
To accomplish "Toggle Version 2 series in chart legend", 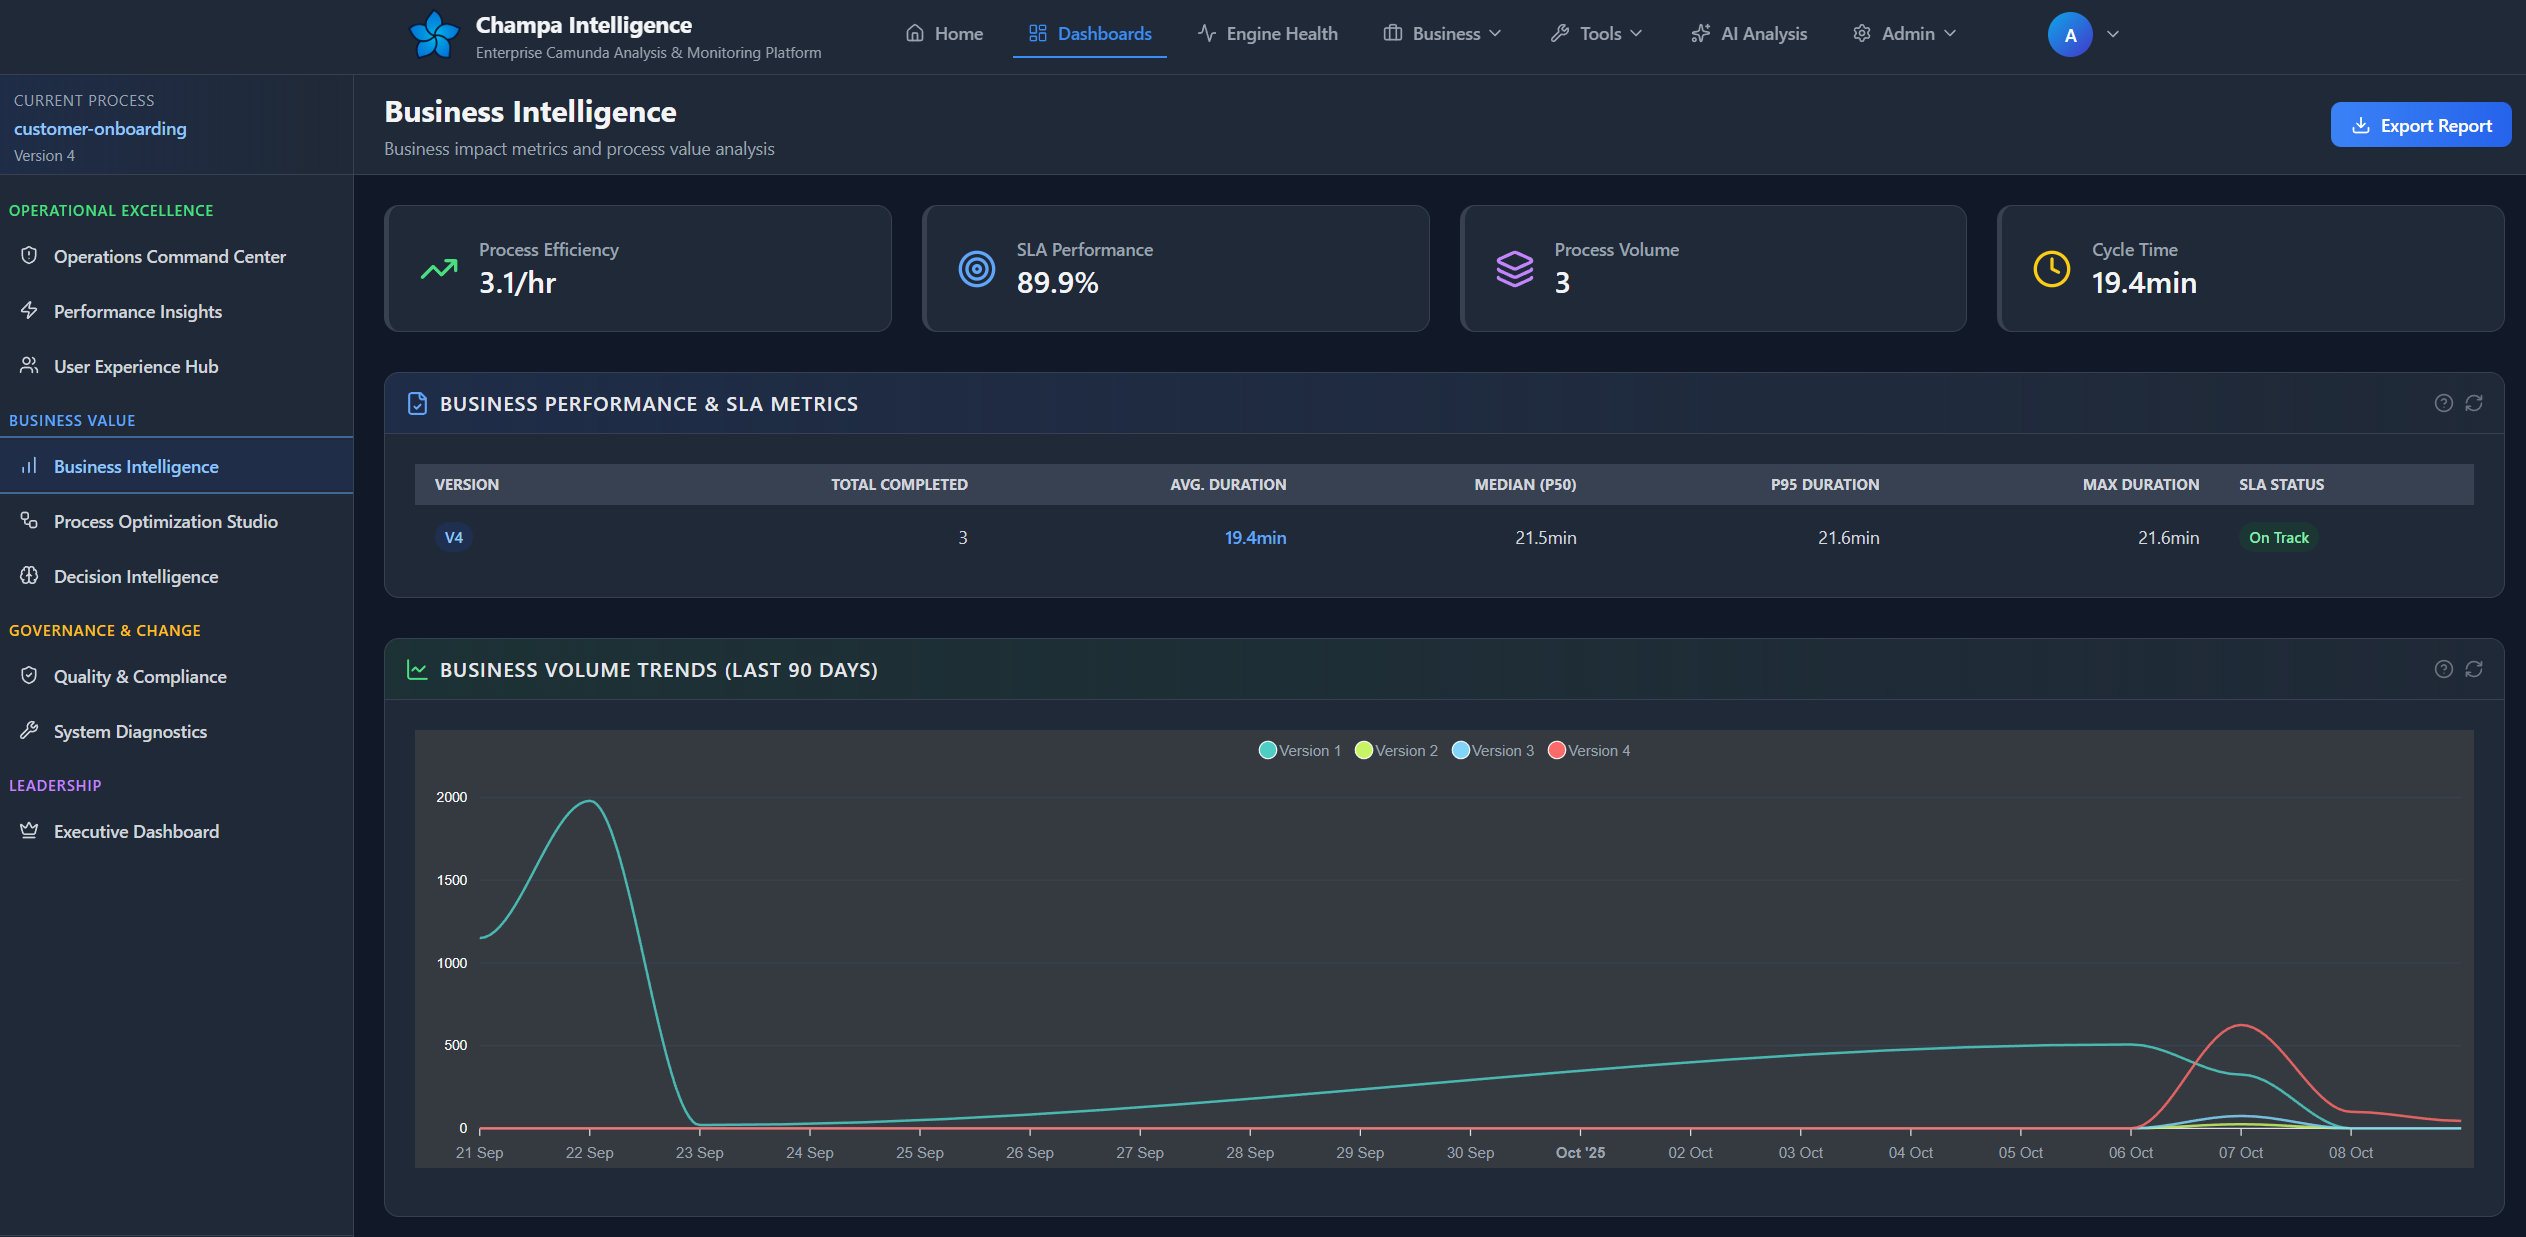I will click(1396, 750).
